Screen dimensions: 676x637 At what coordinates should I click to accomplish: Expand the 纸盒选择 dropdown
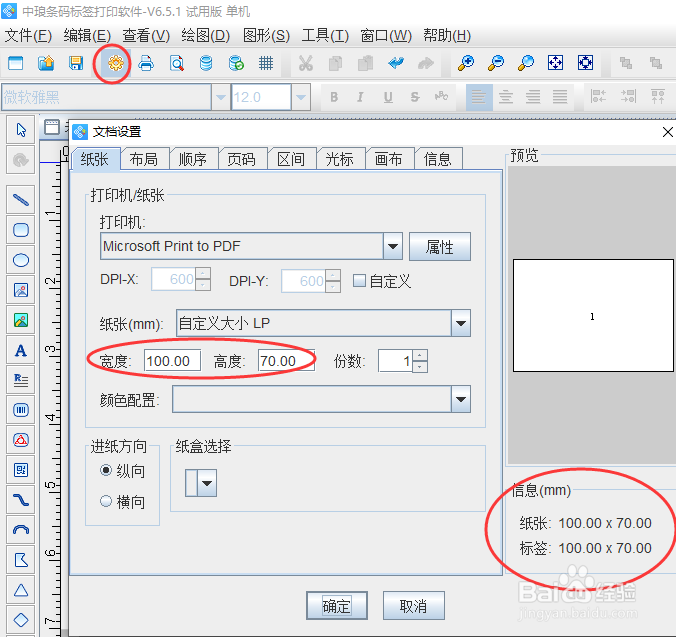[x=207, y=483]
